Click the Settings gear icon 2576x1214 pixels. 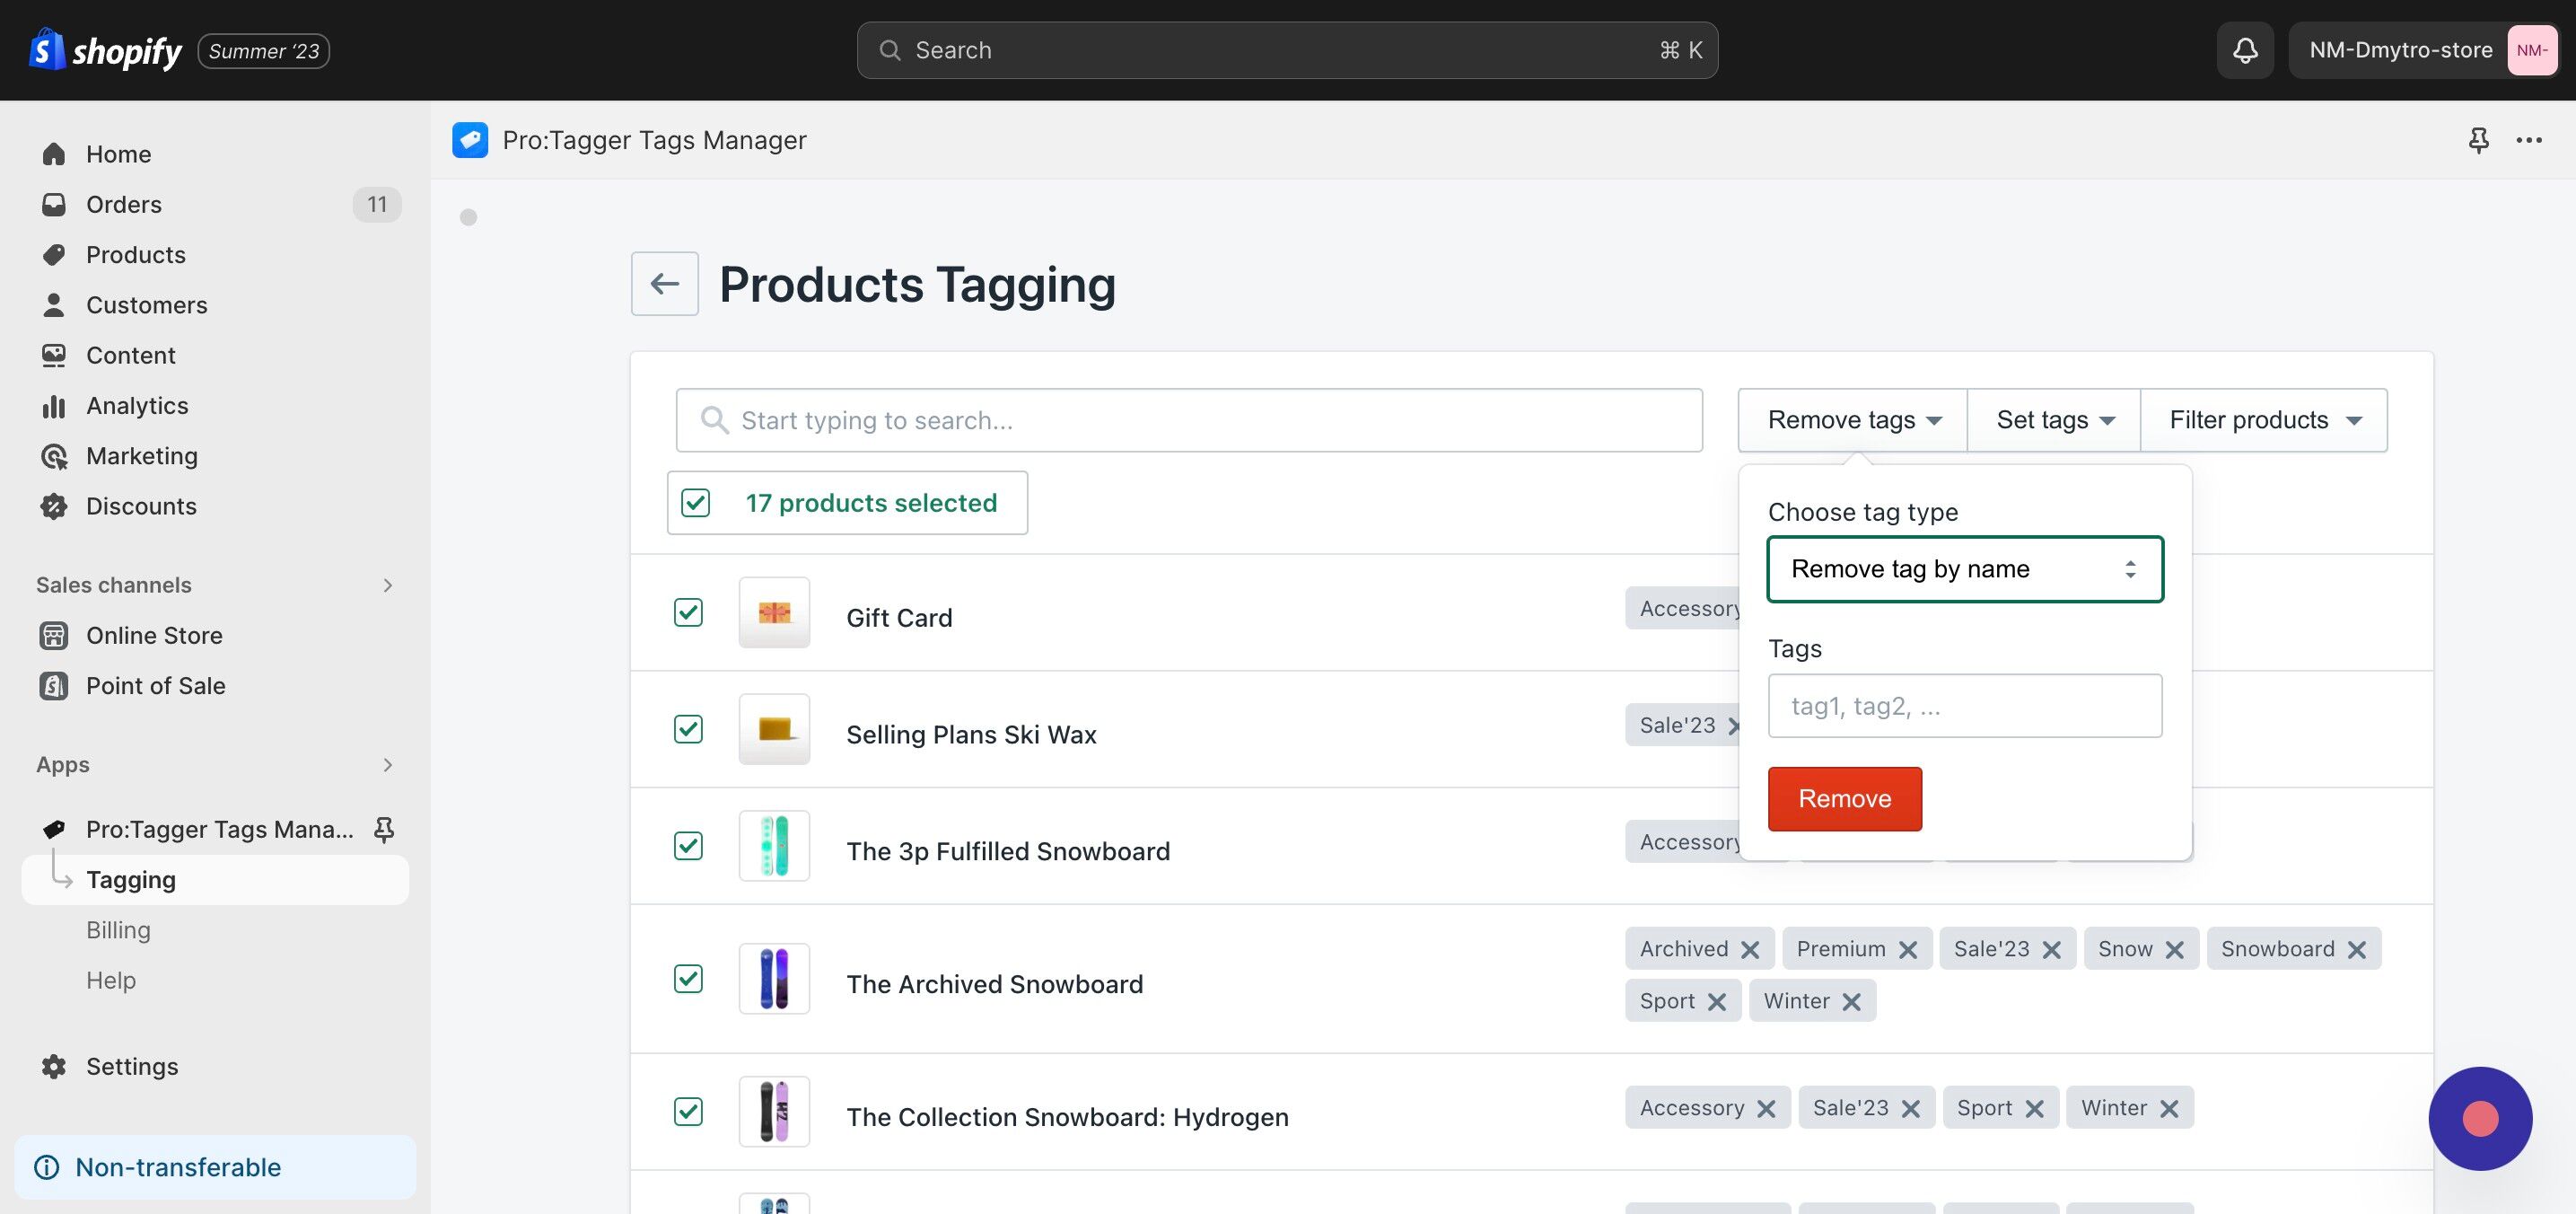coord(54,1066)
